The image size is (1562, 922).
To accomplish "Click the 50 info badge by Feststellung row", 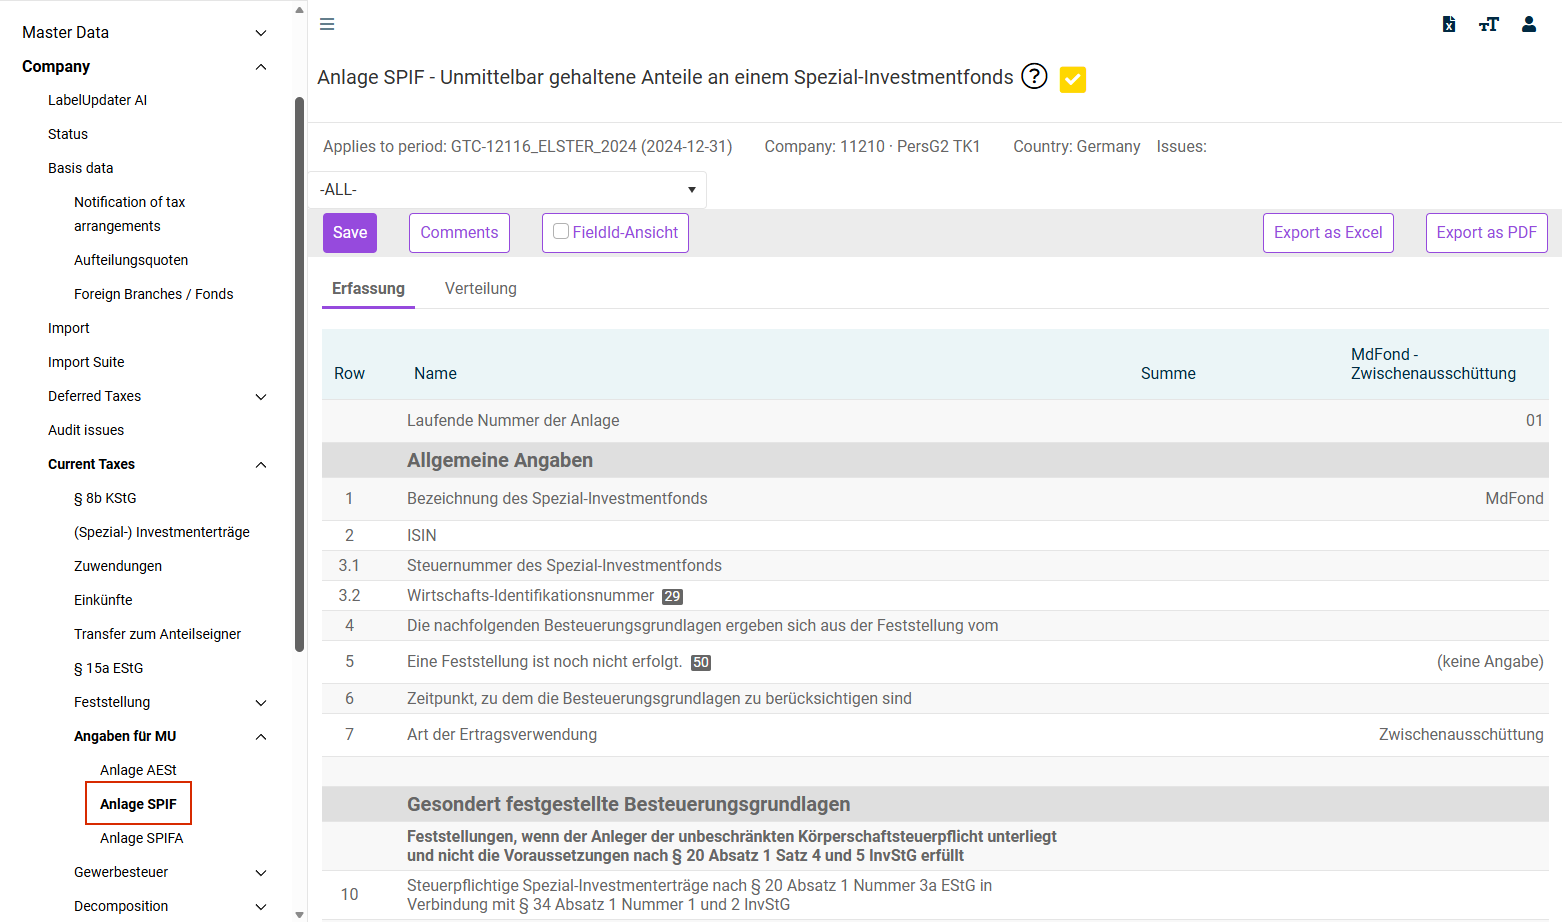I will pos(701,663).
